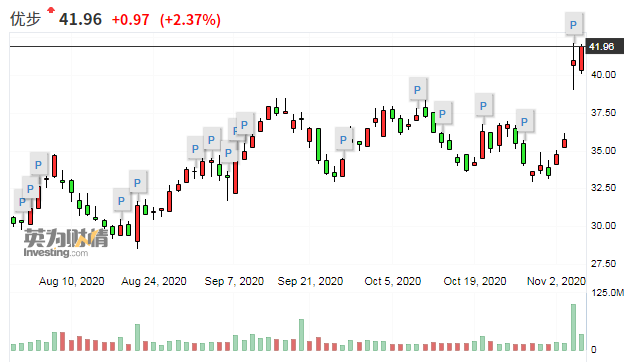
Task: Select the P marker above Oct 19 red candle
Action: (x=483, y=106)
